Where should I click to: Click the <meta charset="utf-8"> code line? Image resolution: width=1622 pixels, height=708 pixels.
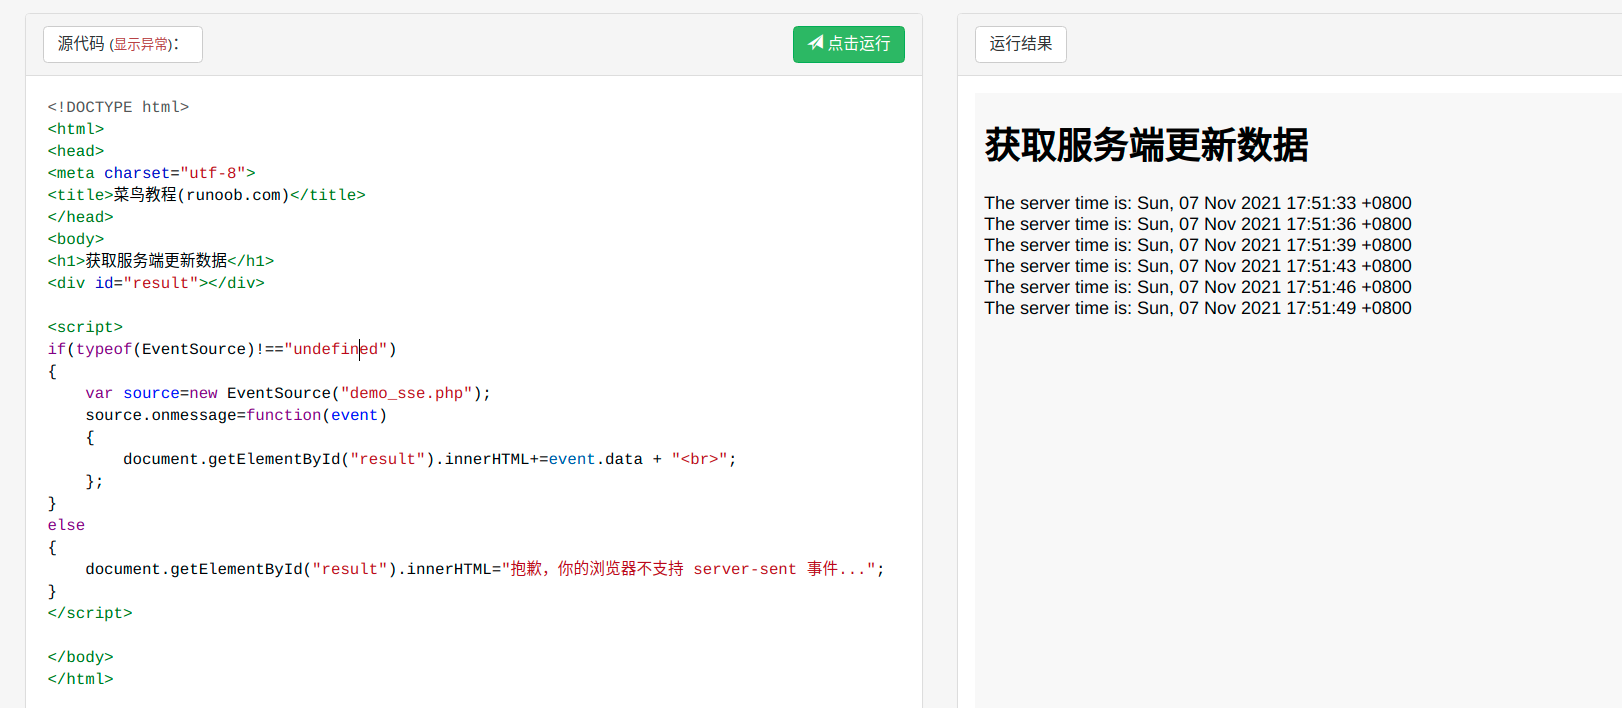[151, 173]
